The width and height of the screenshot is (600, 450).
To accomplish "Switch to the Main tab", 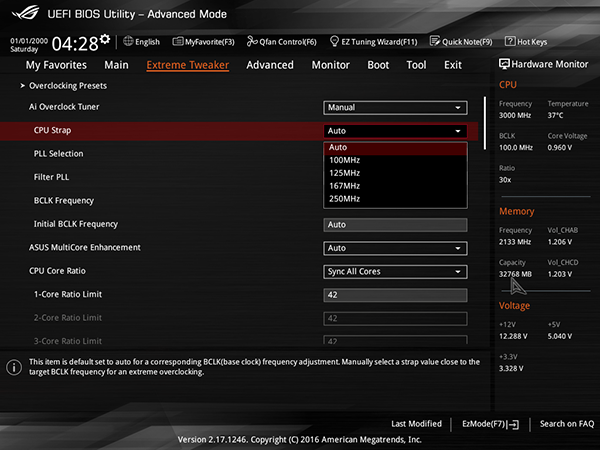I will coord(116,65).
